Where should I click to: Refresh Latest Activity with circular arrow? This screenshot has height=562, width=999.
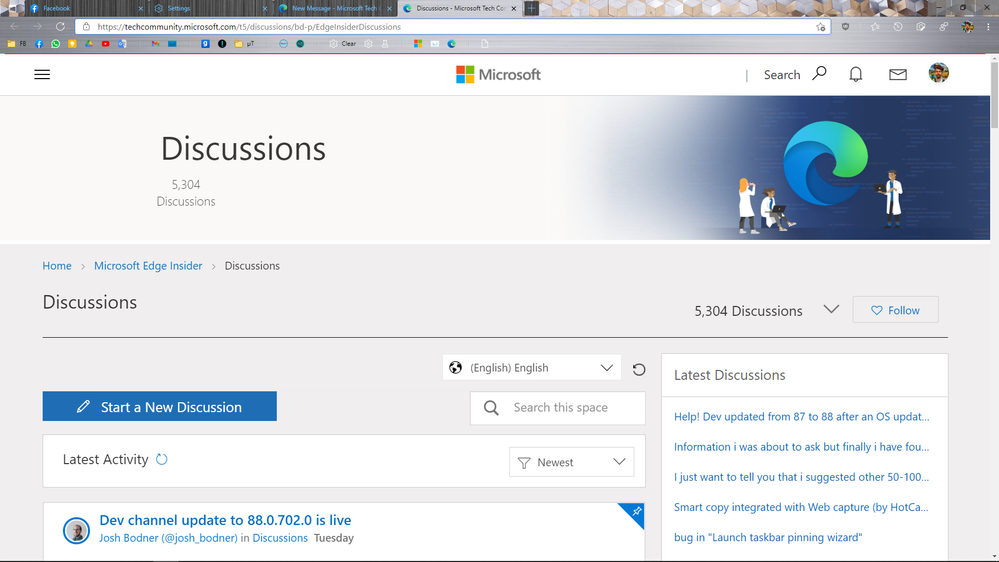162,459
